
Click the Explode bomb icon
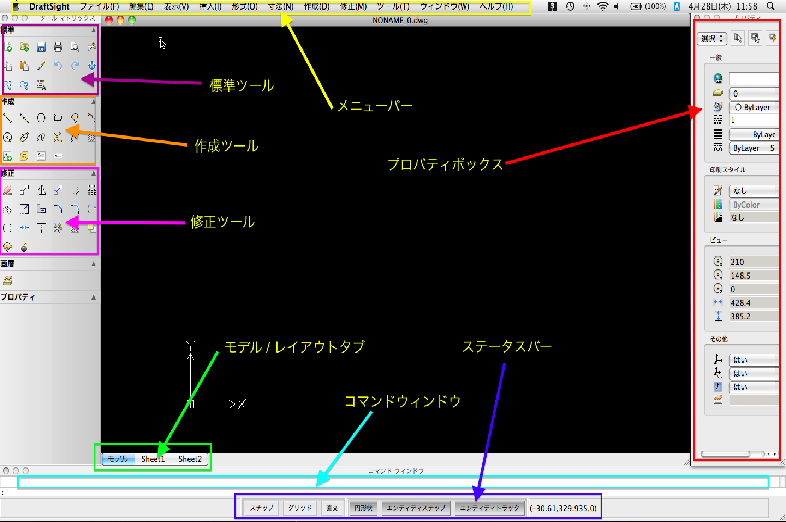(x=24, y=247)
